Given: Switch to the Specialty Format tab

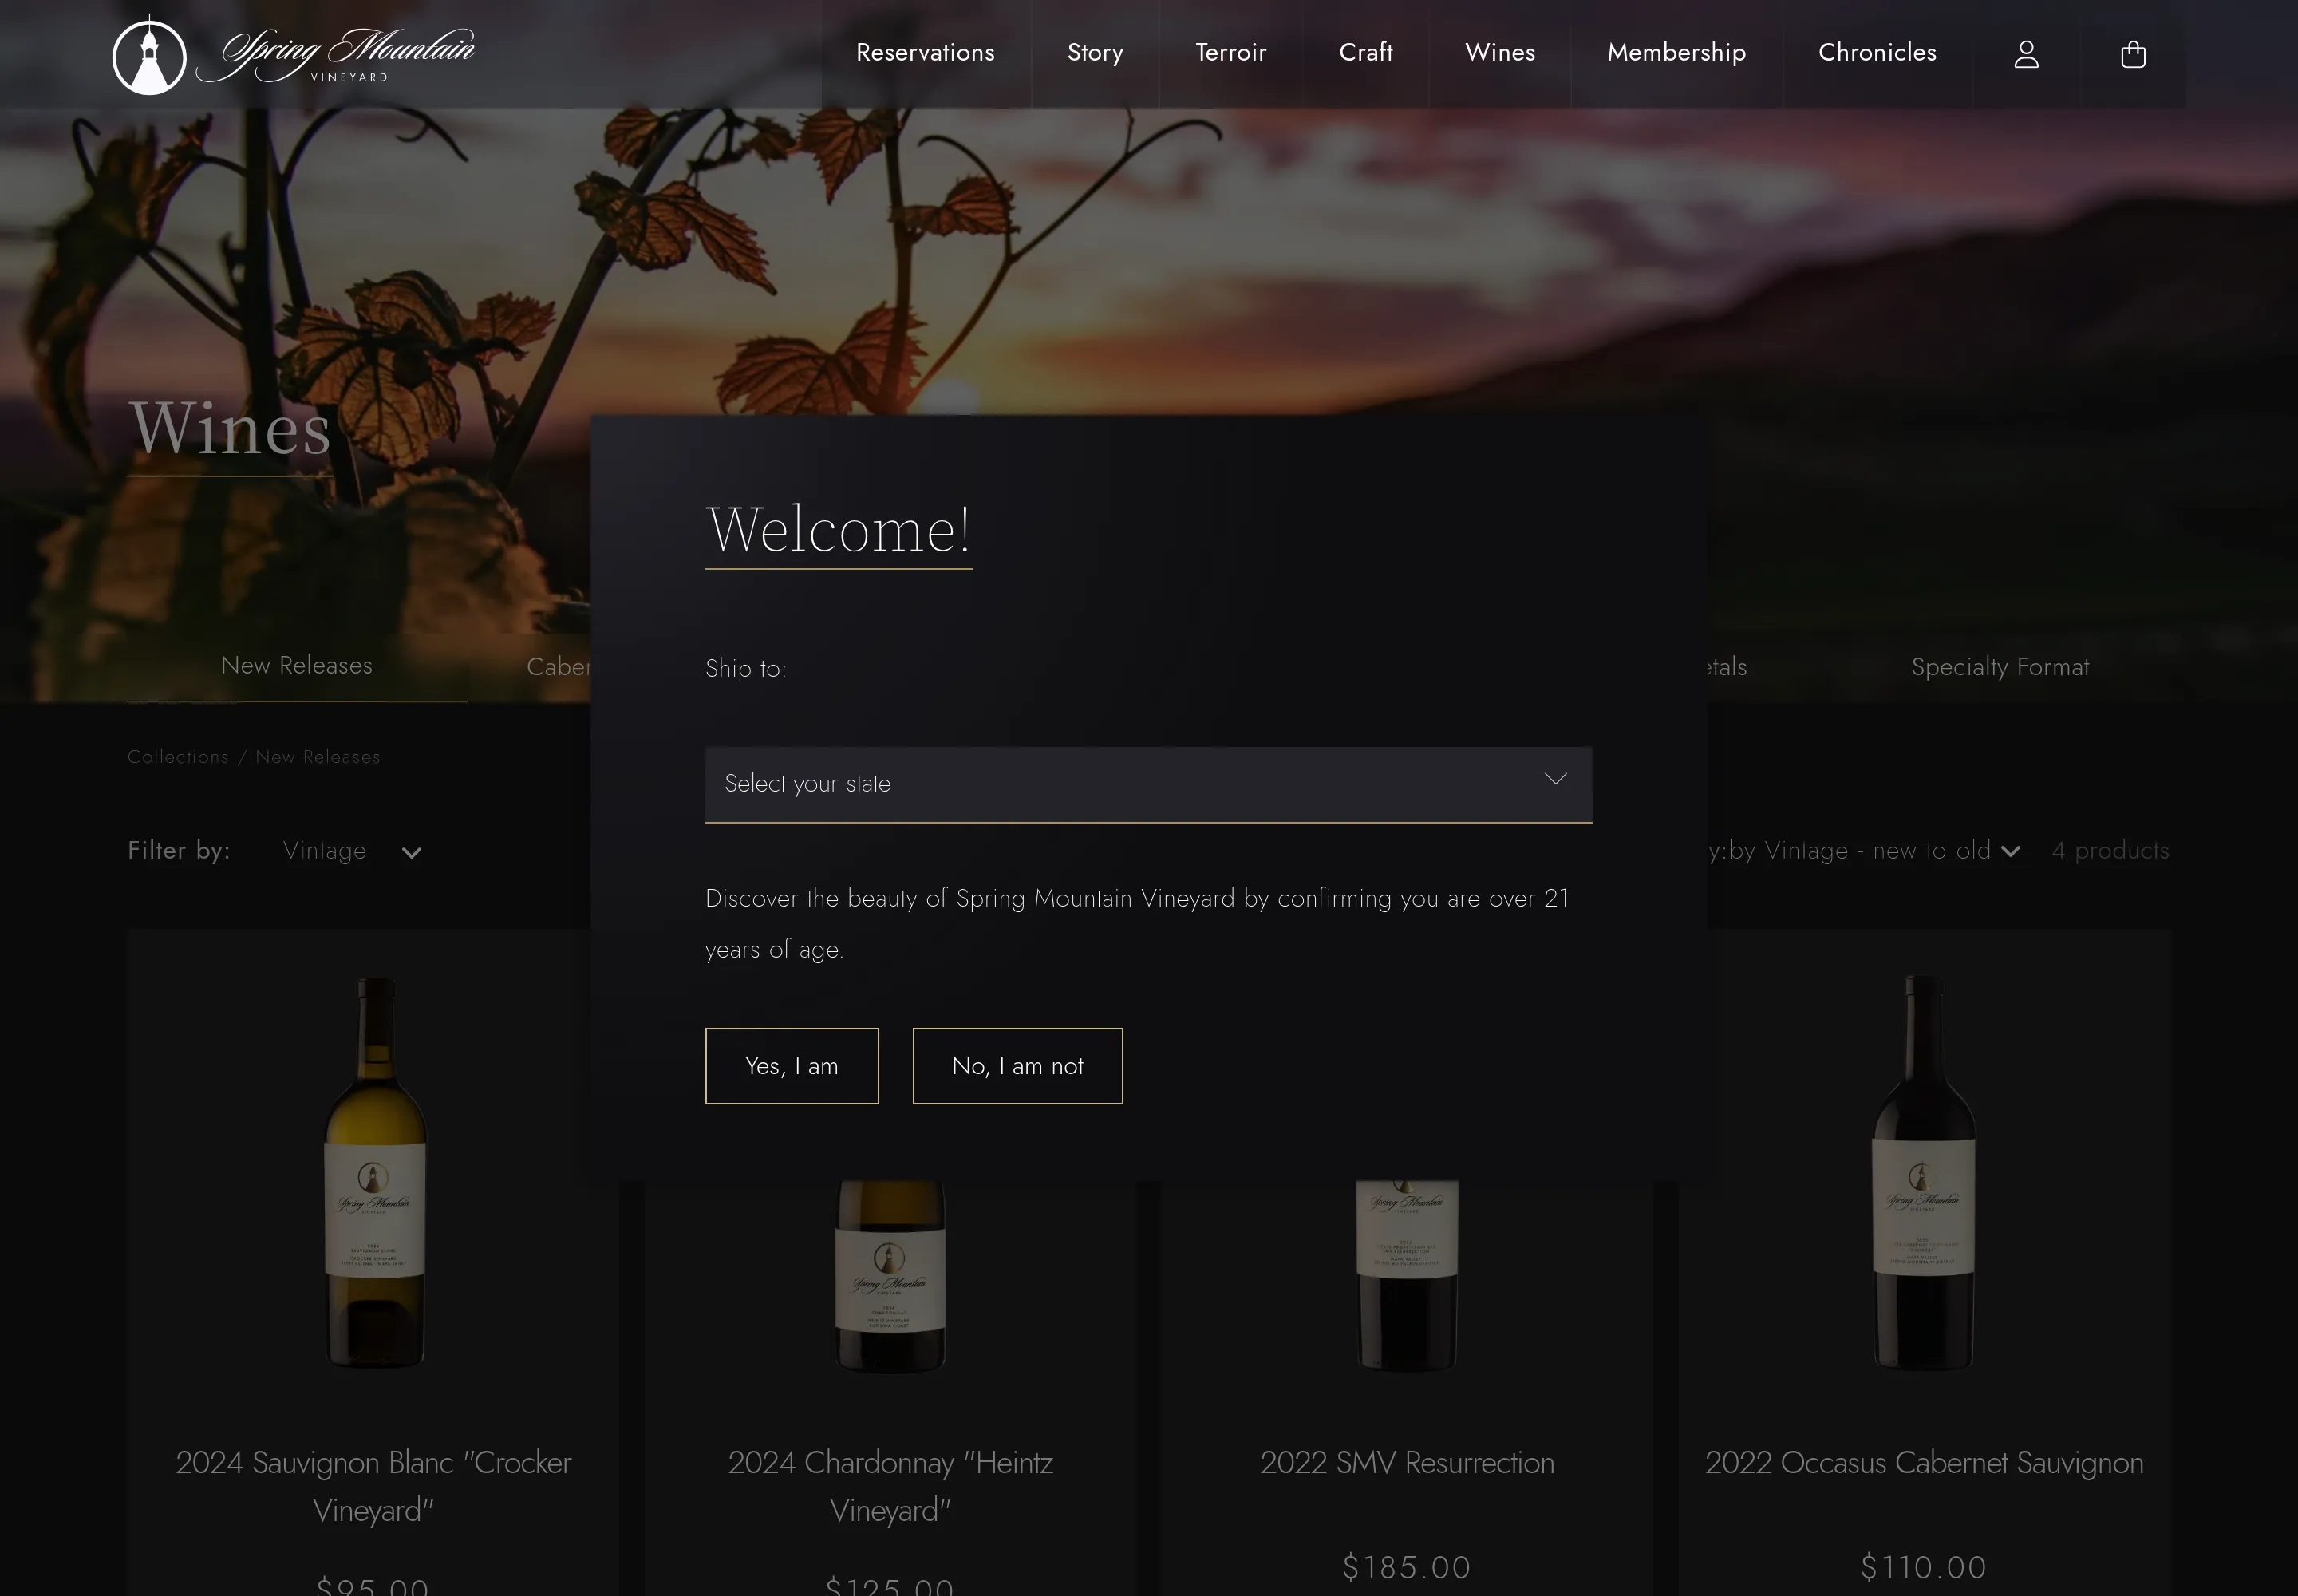Looking at the screenshot, I should tap(2000, 667).
